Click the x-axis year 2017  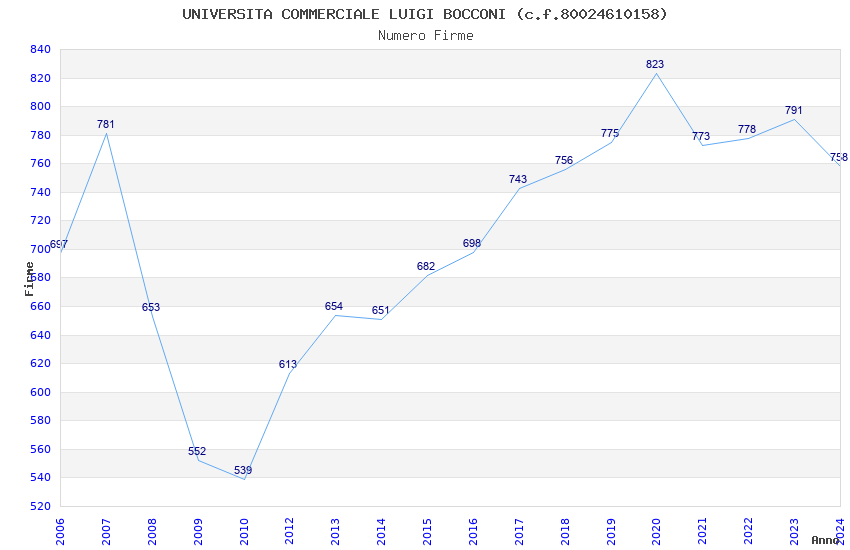pos(519,531)
